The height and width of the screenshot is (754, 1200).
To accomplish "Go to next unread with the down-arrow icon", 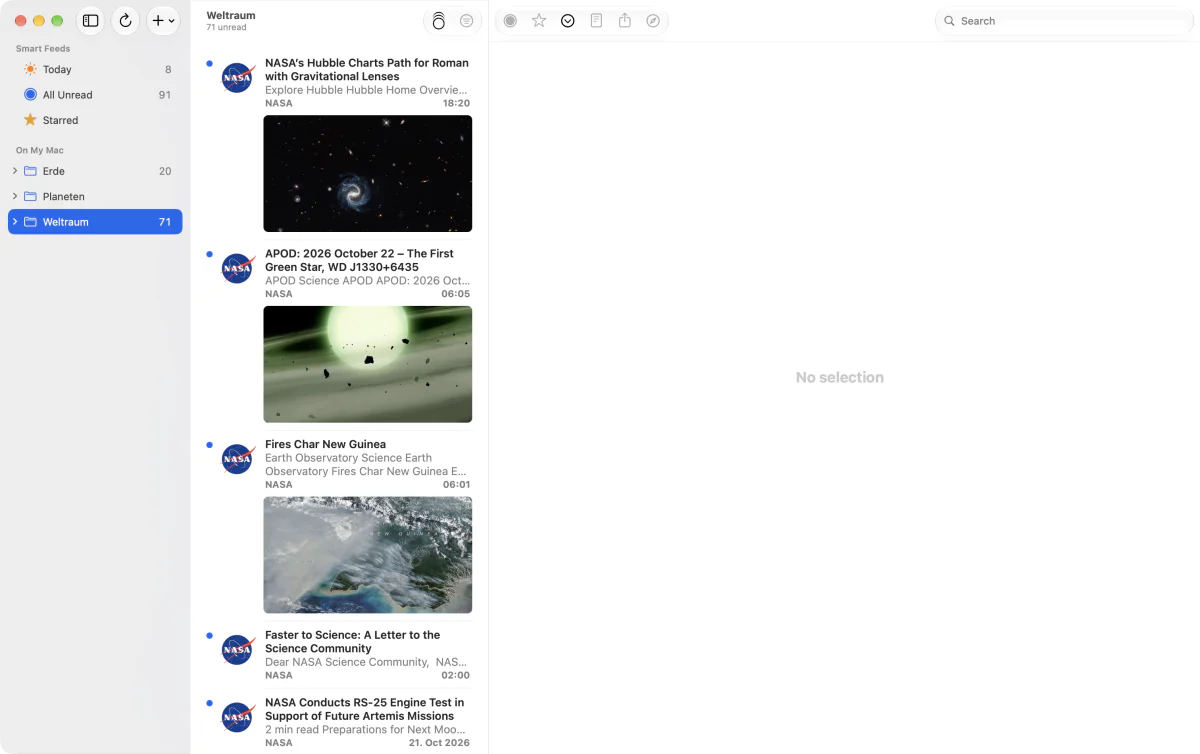I will tap(568, 21).
